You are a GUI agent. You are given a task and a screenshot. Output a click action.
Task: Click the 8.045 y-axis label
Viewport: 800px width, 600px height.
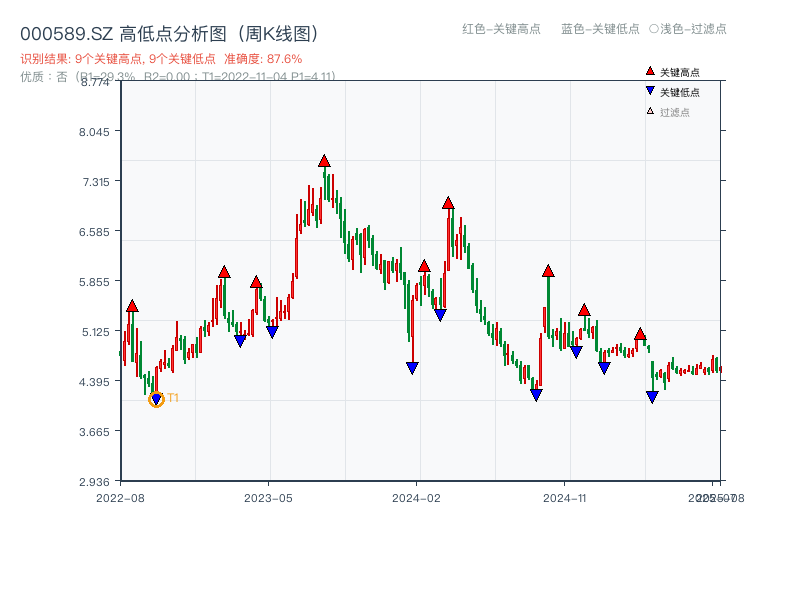[x=94, y=132]
